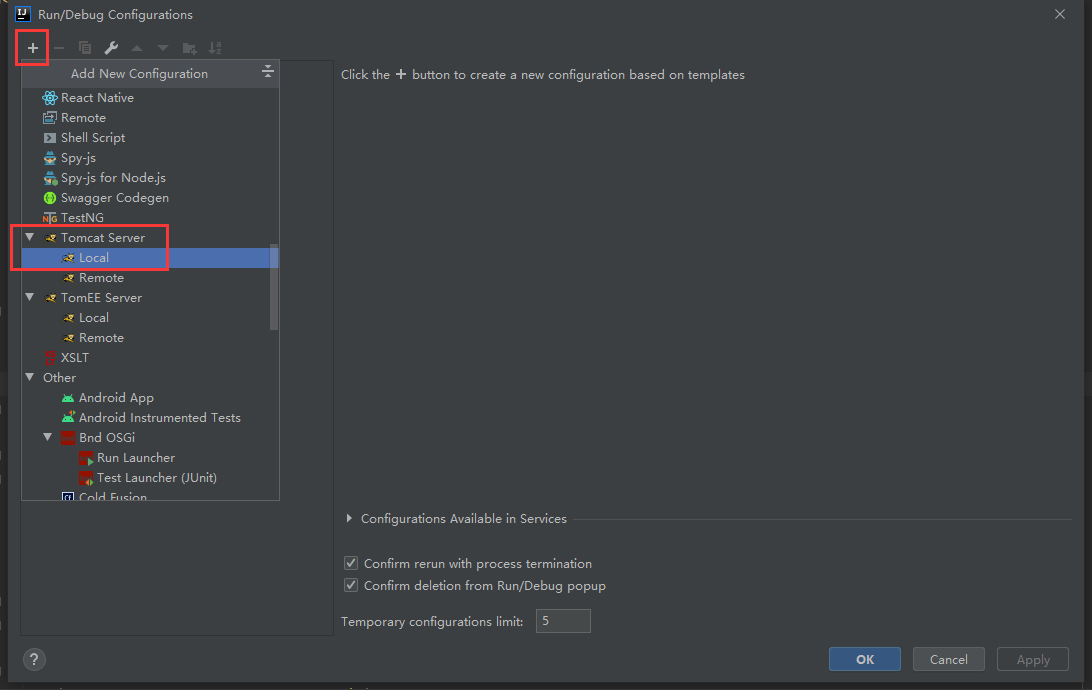Click the OK button
Viewport: 1092px width, 690px height.
(864, 659)
